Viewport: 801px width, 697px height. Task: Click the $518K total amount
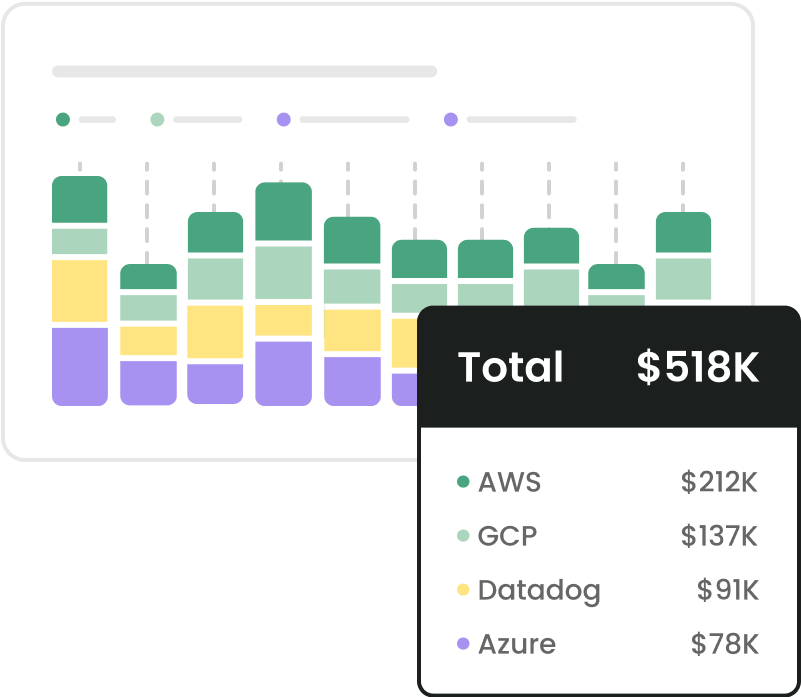697,368
